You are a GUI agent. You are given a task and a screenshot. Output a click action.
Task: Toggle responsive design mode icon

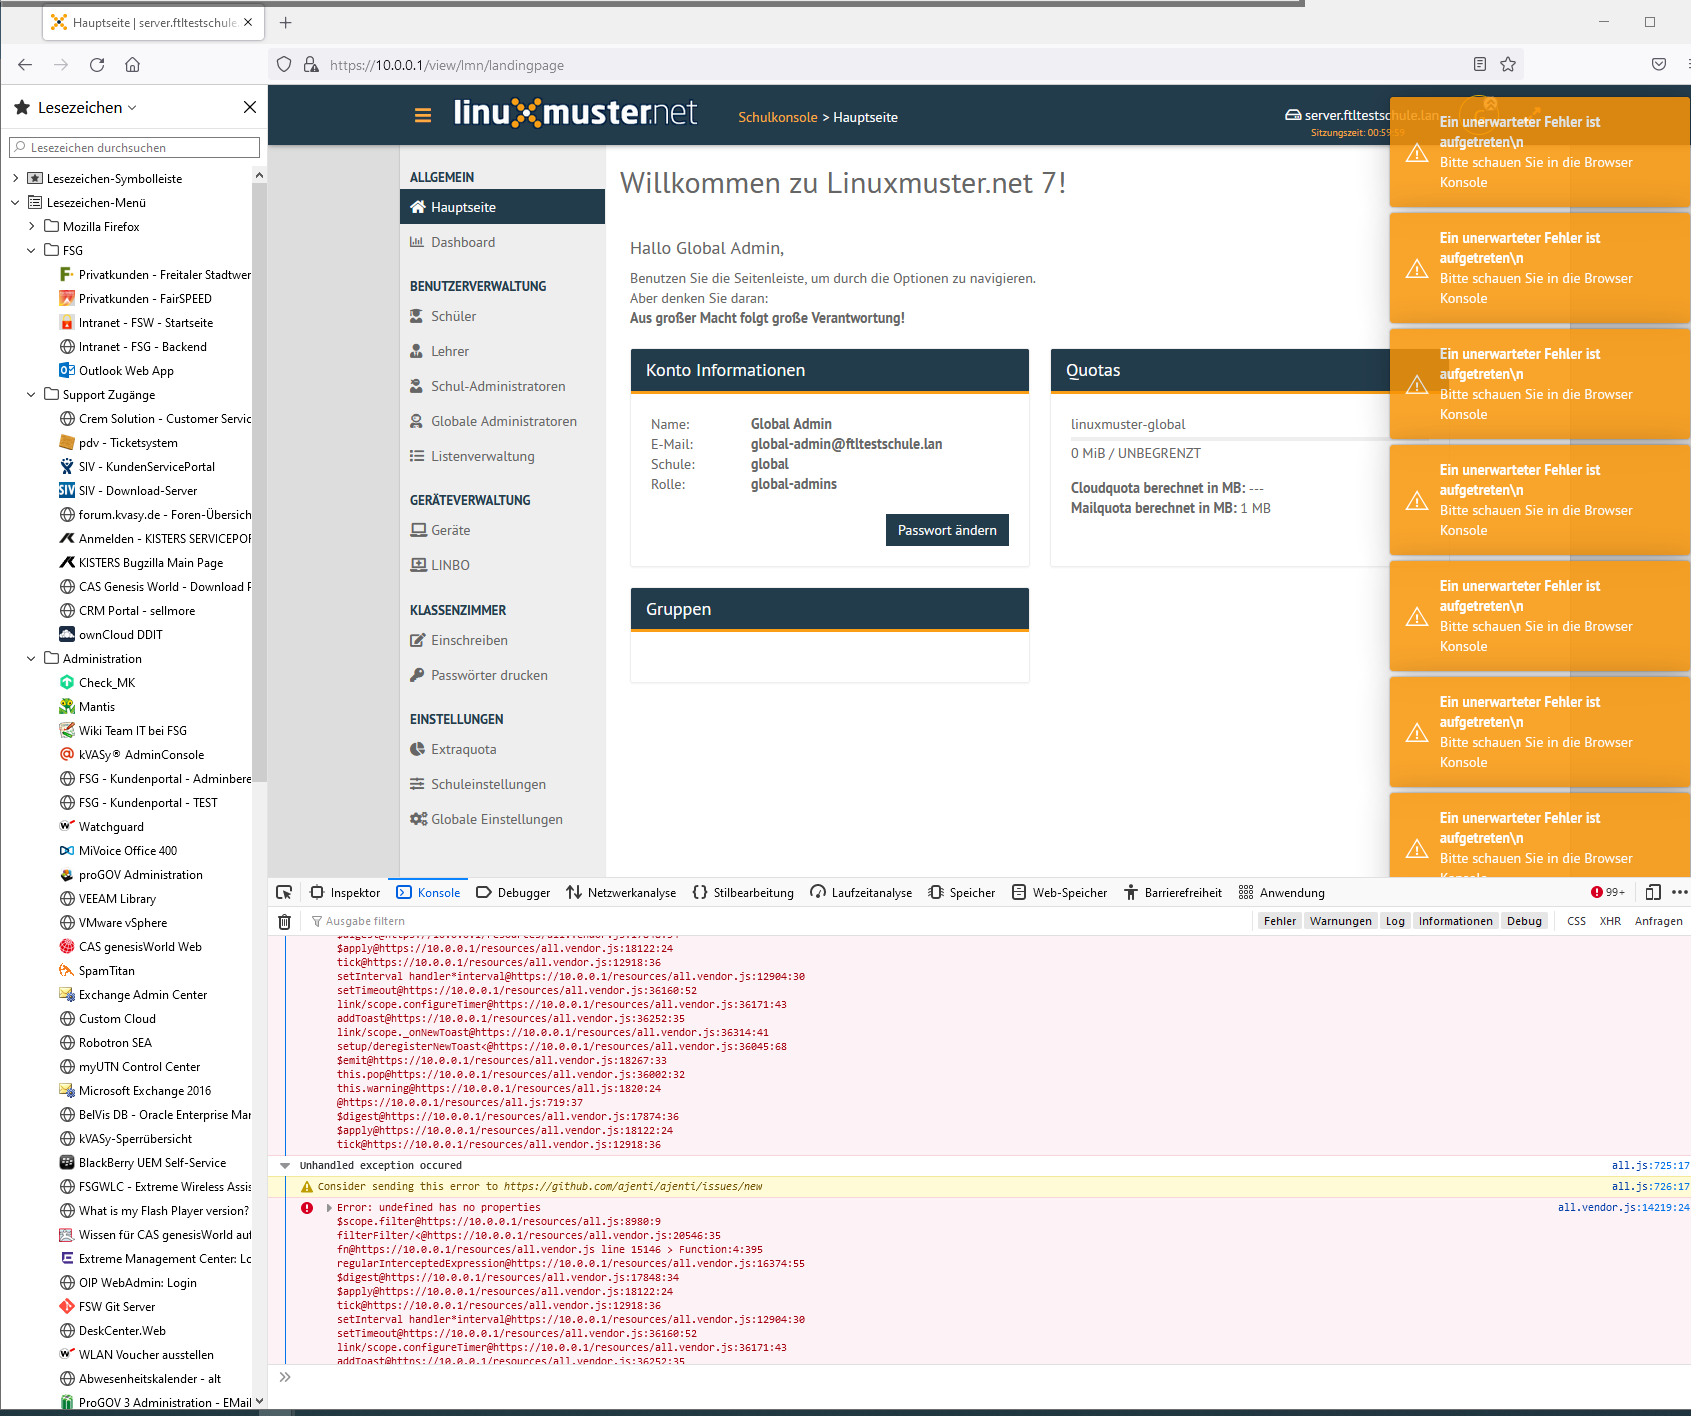[1653, 893]
